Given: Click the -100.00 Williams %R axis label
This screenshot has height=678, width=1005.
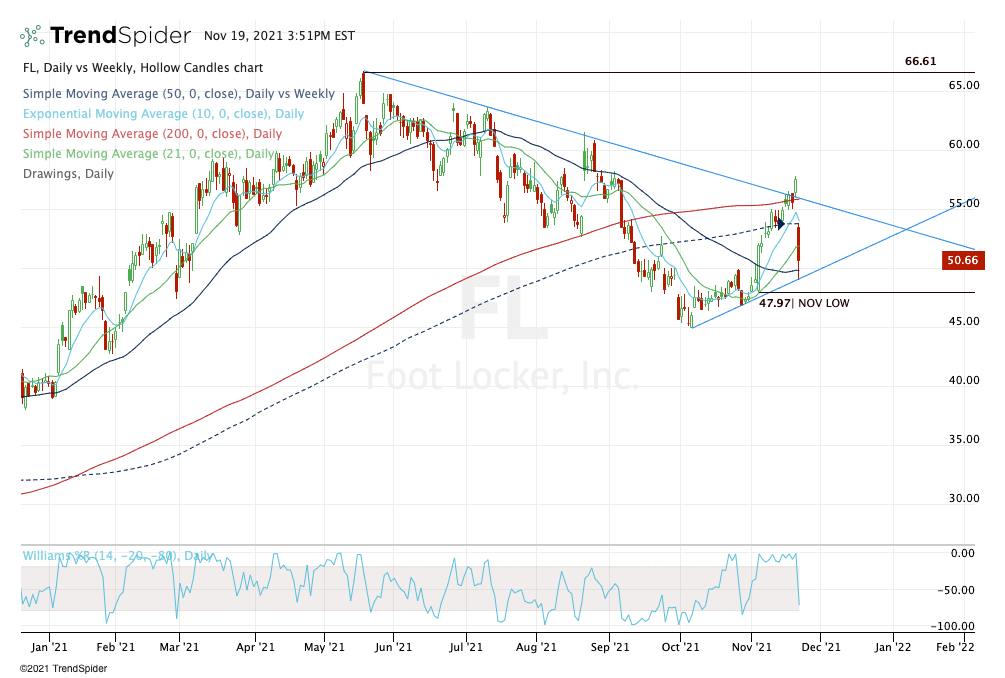Looking at the screenshot, I should 952,626.
